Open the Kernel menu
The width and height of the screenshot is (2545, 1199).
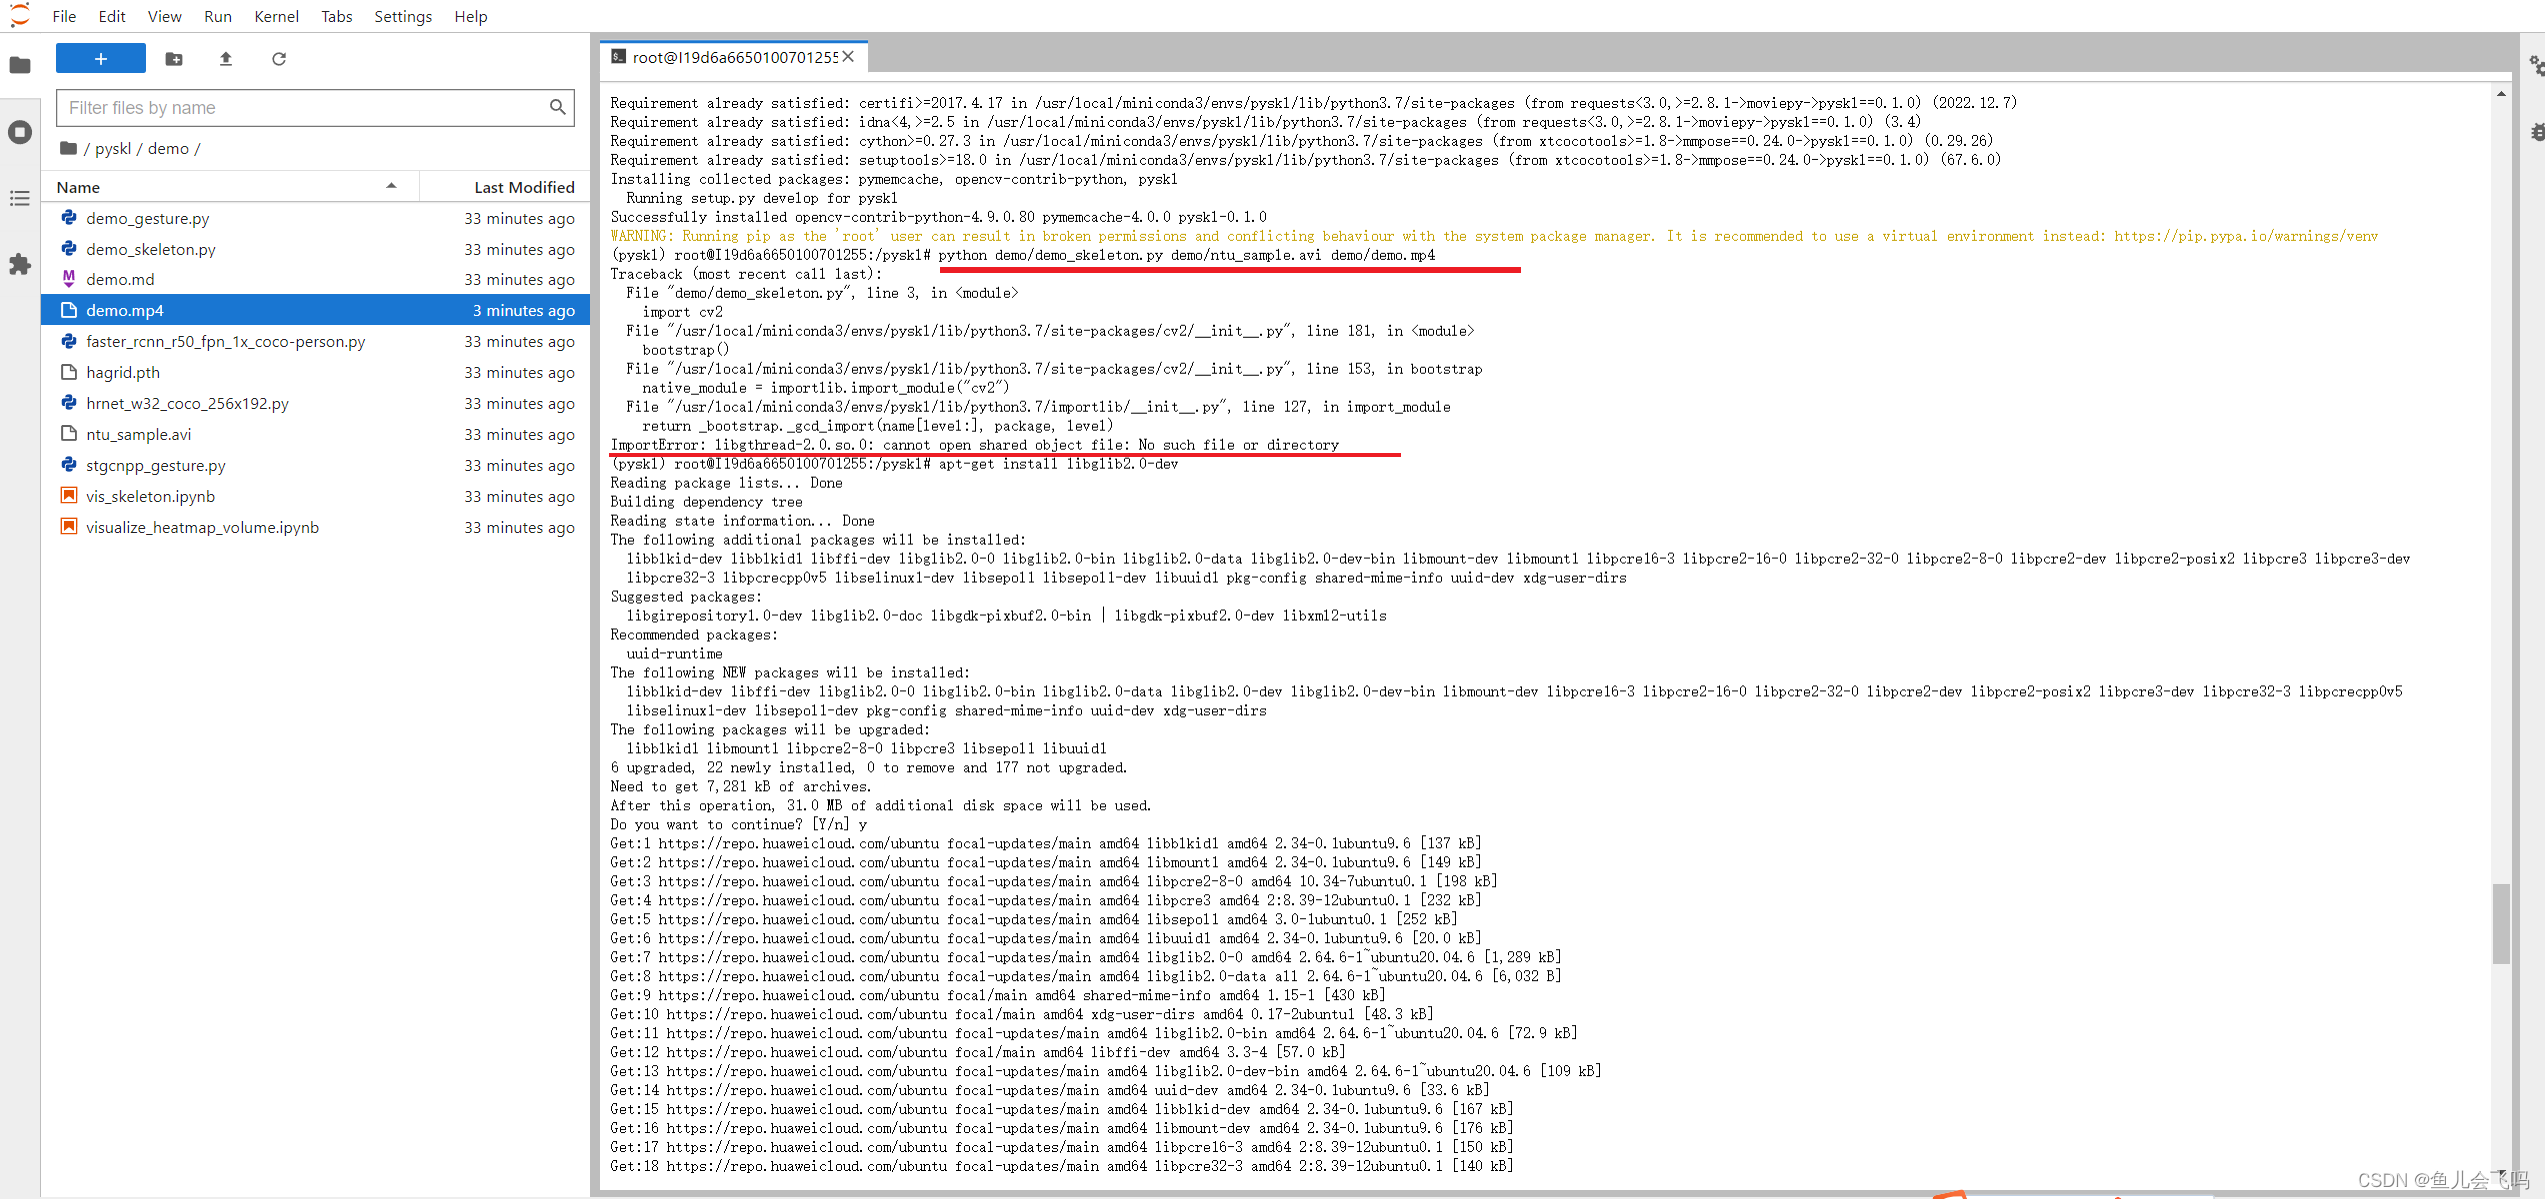(x=276, y=16)
